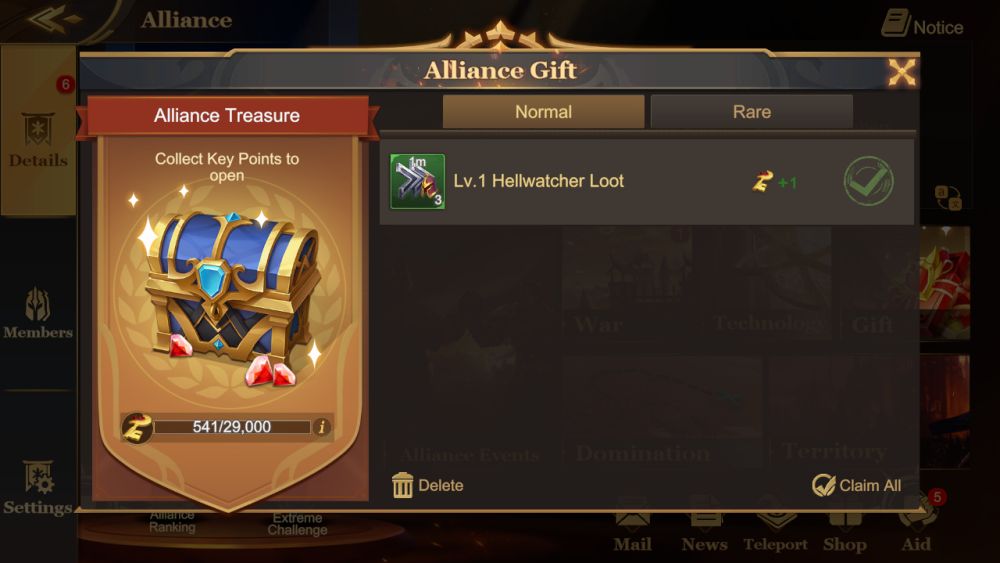1000x563 pixels.
Task: Switch to the Rare gift tab
Action: (752, 112)
